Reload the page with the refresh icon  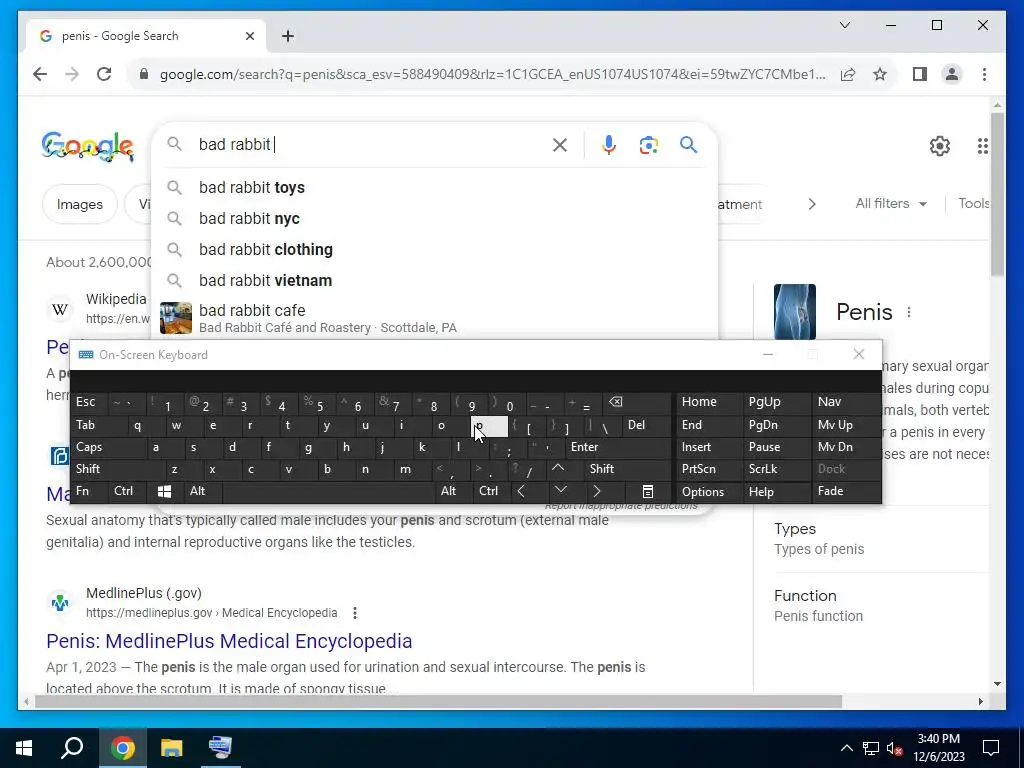104,74
